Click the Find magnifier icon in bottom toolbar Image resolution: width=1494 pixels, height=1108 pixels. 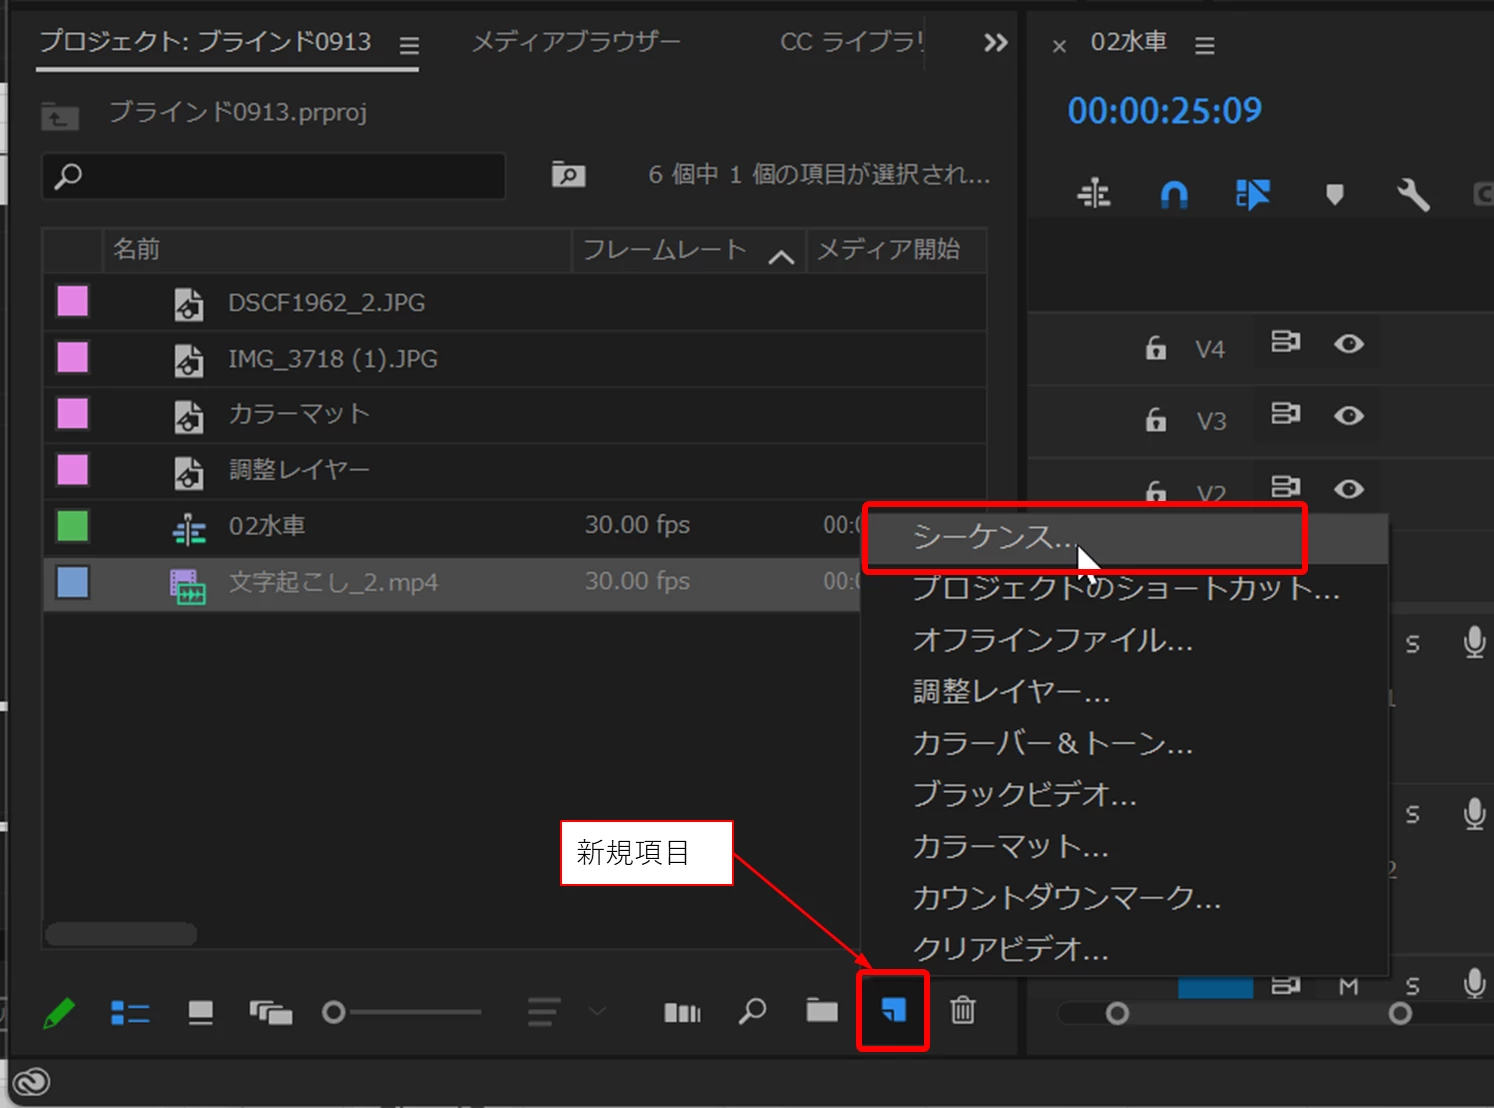tap(752, 1011)
